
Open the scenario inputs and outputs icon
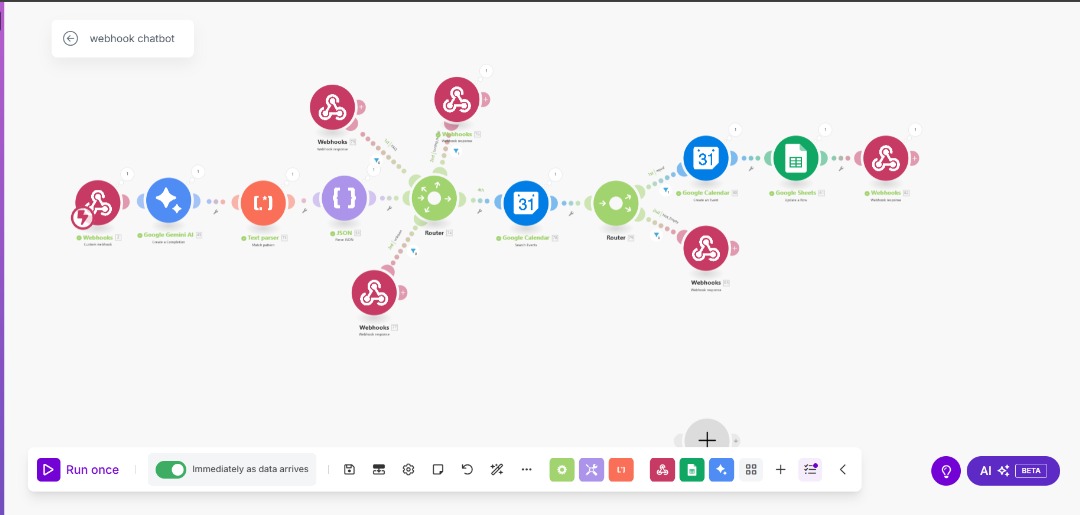pyautogui.click(x=378, y=470)
